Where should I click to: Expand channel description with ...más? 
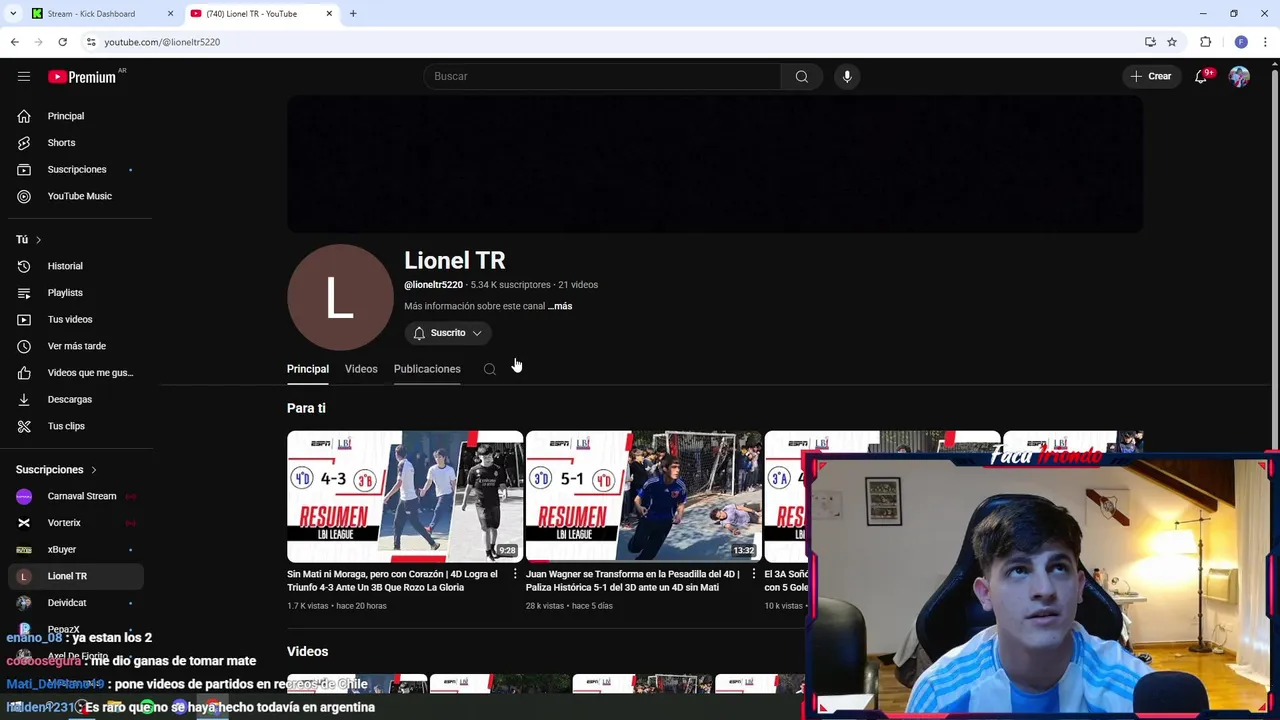tap(560, 306)
